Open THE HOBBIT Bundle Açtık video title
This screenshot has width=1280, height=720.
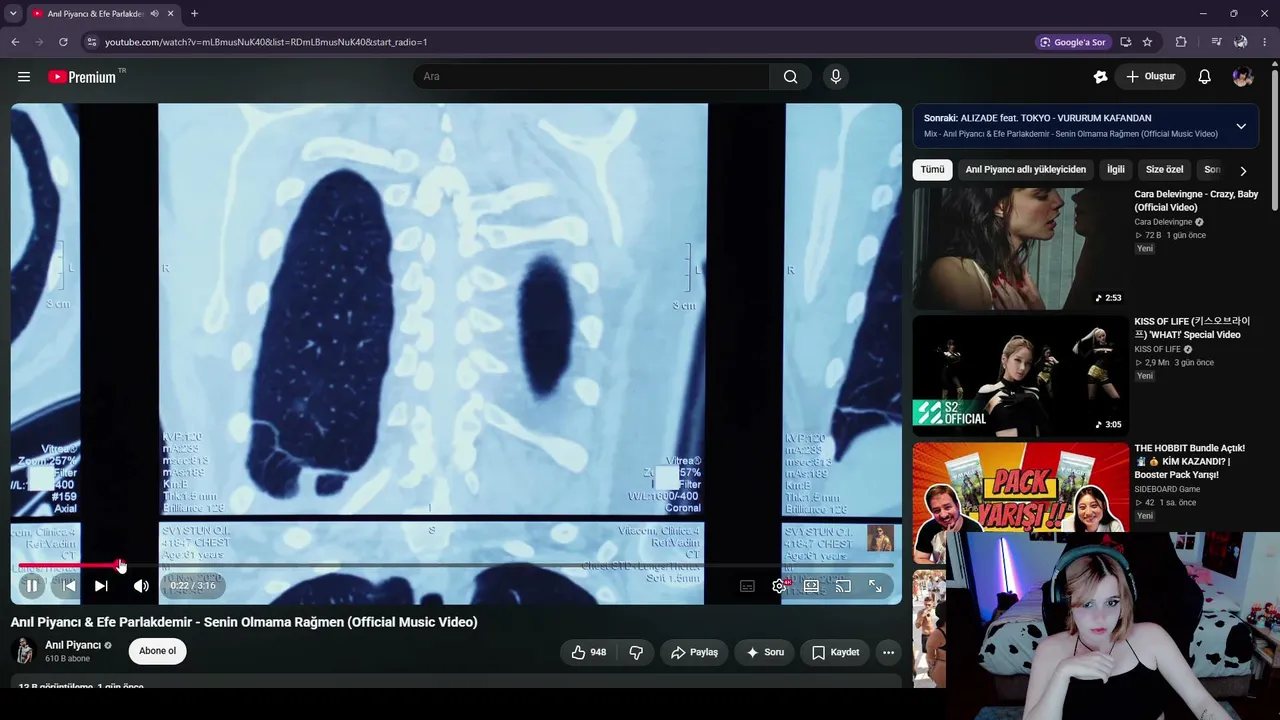click(1190, 462)
